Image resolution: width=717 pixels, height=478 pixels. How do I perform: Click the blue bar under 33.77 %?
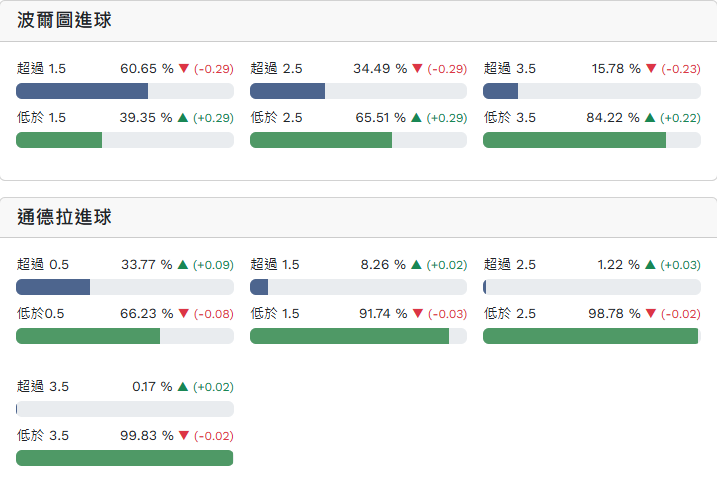(53, 287)
